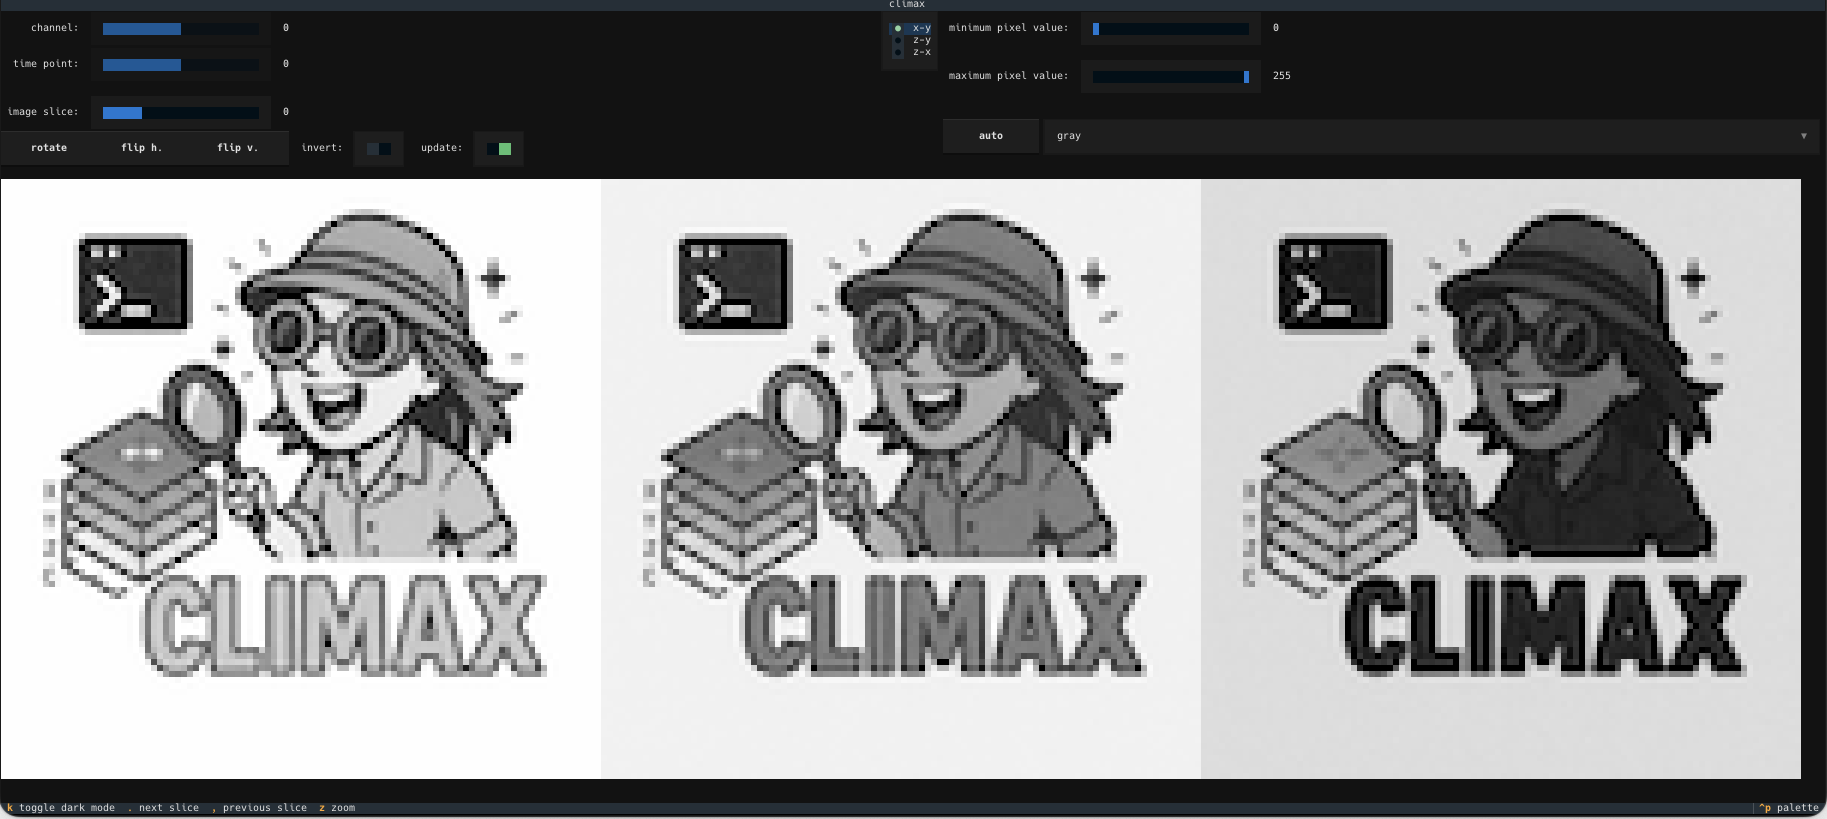The width and height of the screenshot is (1827, 819).
Task: Disable the update switch
Action: pos(498,149)
